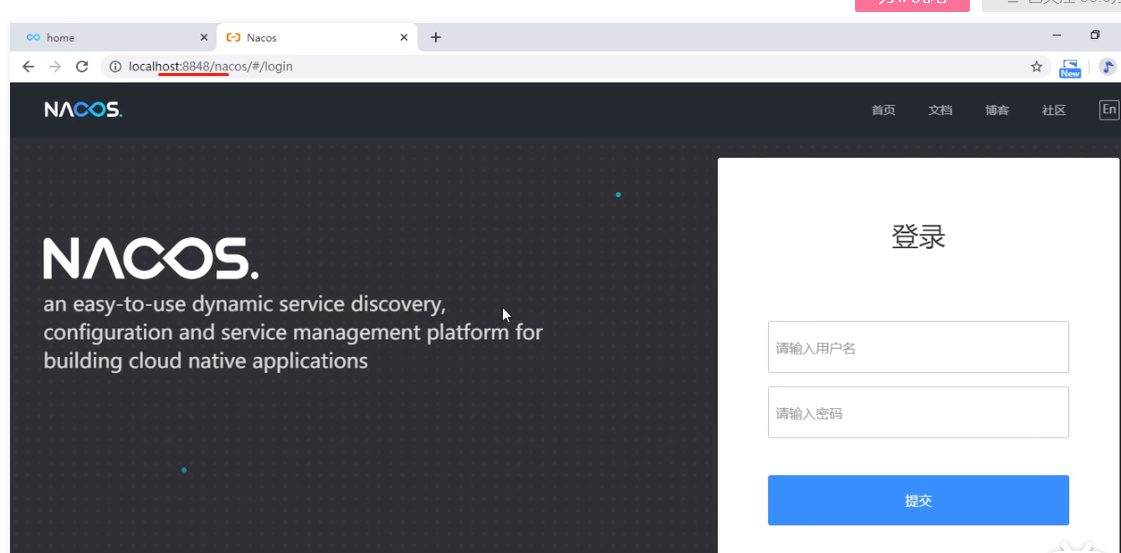
Task: Click NACOS logo in header
Action: pyautogui.click(x=83, y=109)
